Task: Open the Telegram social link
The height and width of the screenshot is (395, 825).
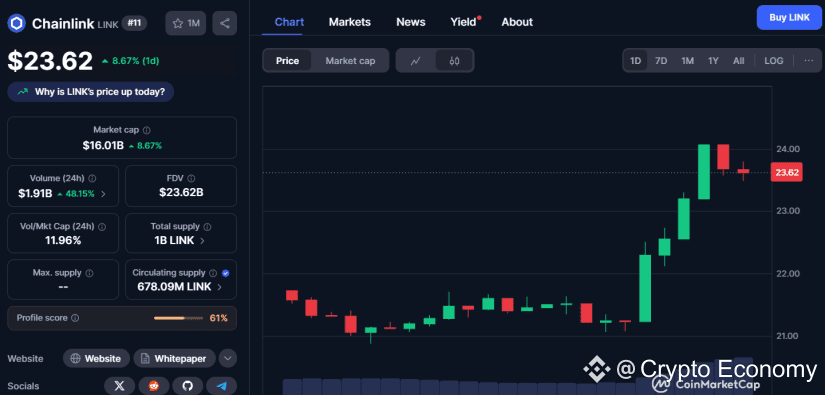Action: (x=222, y=386)
